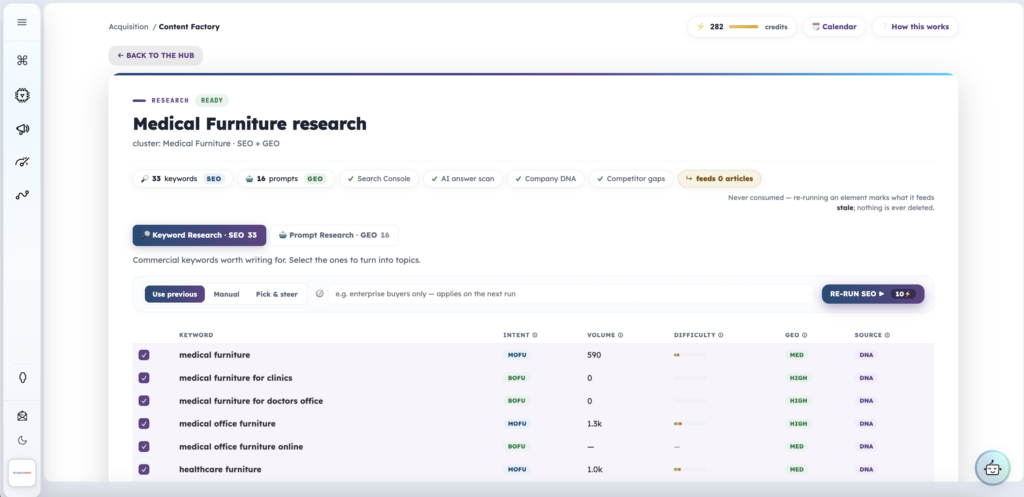The image size is (1024, 497).
Task: Click DNA source badge in 'healthcare furniture' row
Action: coord(866,469)
